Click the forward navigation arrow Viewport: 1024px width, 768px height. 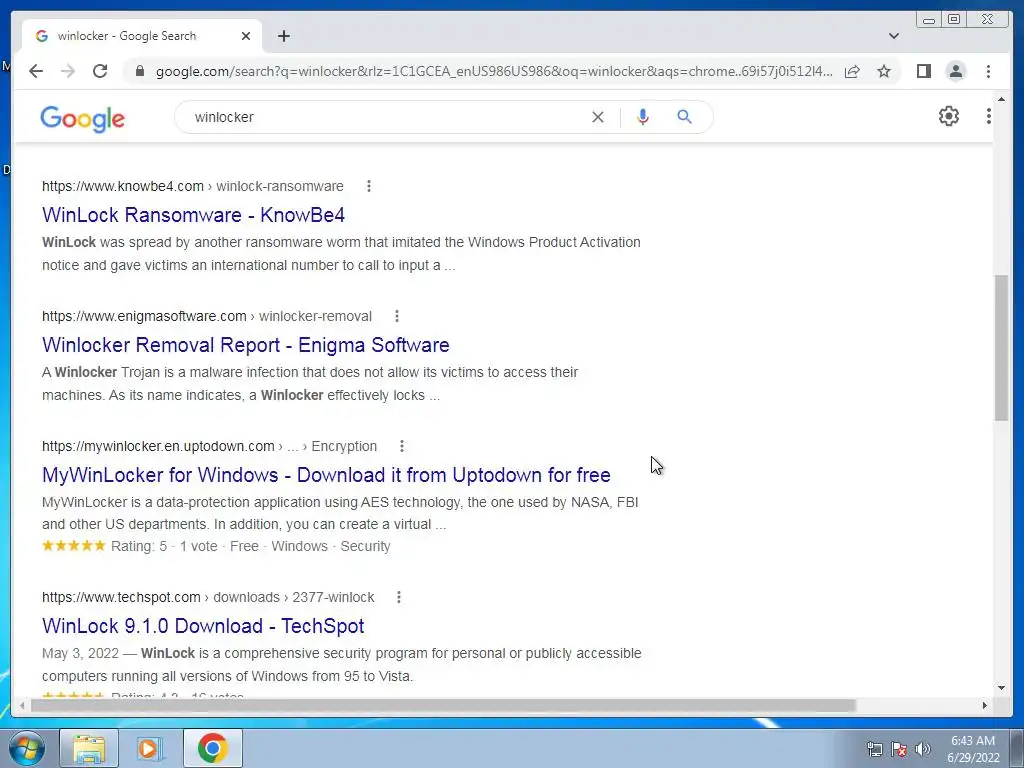tap(68, 71)
